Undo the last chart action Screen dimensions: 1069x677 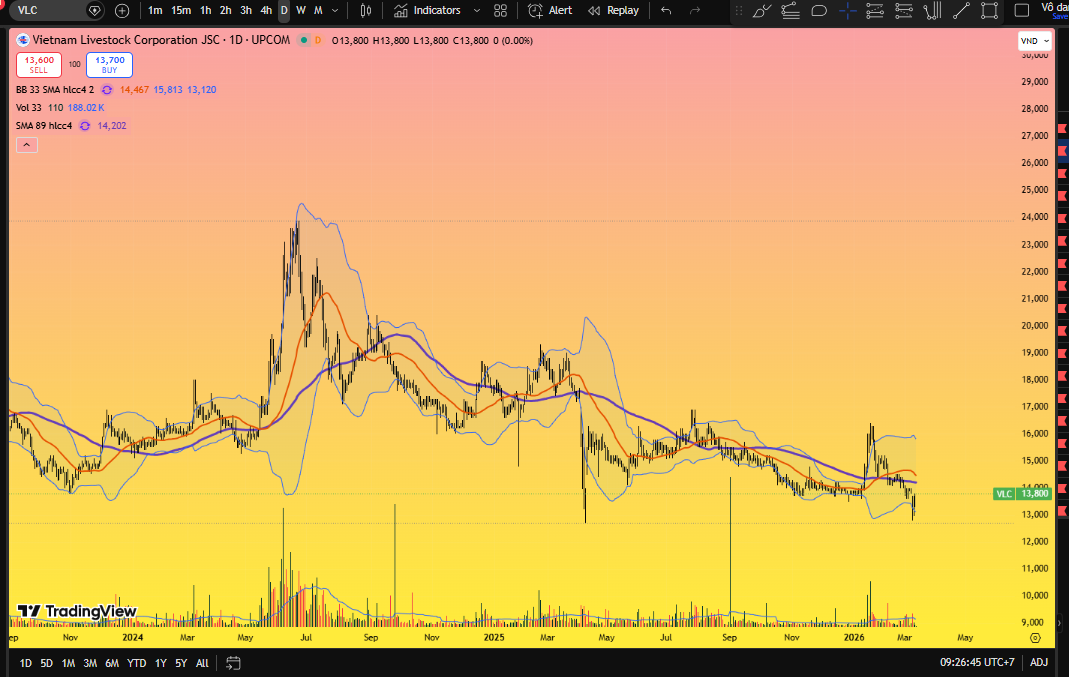pos(666,10)
